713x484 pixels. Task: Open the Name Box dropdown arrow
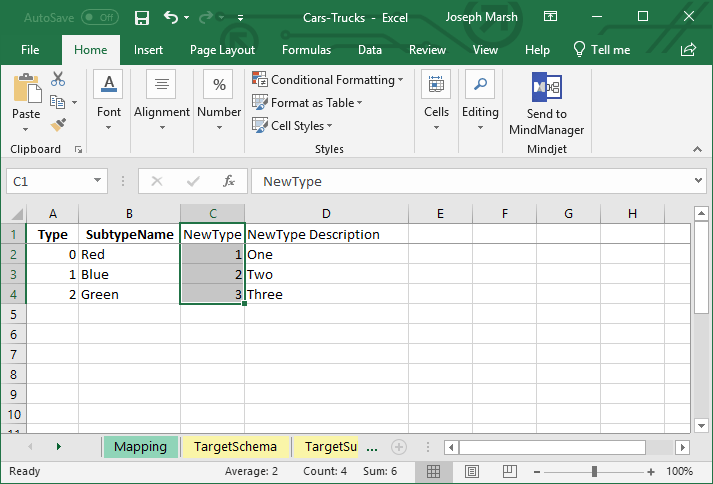click(98, 181)
